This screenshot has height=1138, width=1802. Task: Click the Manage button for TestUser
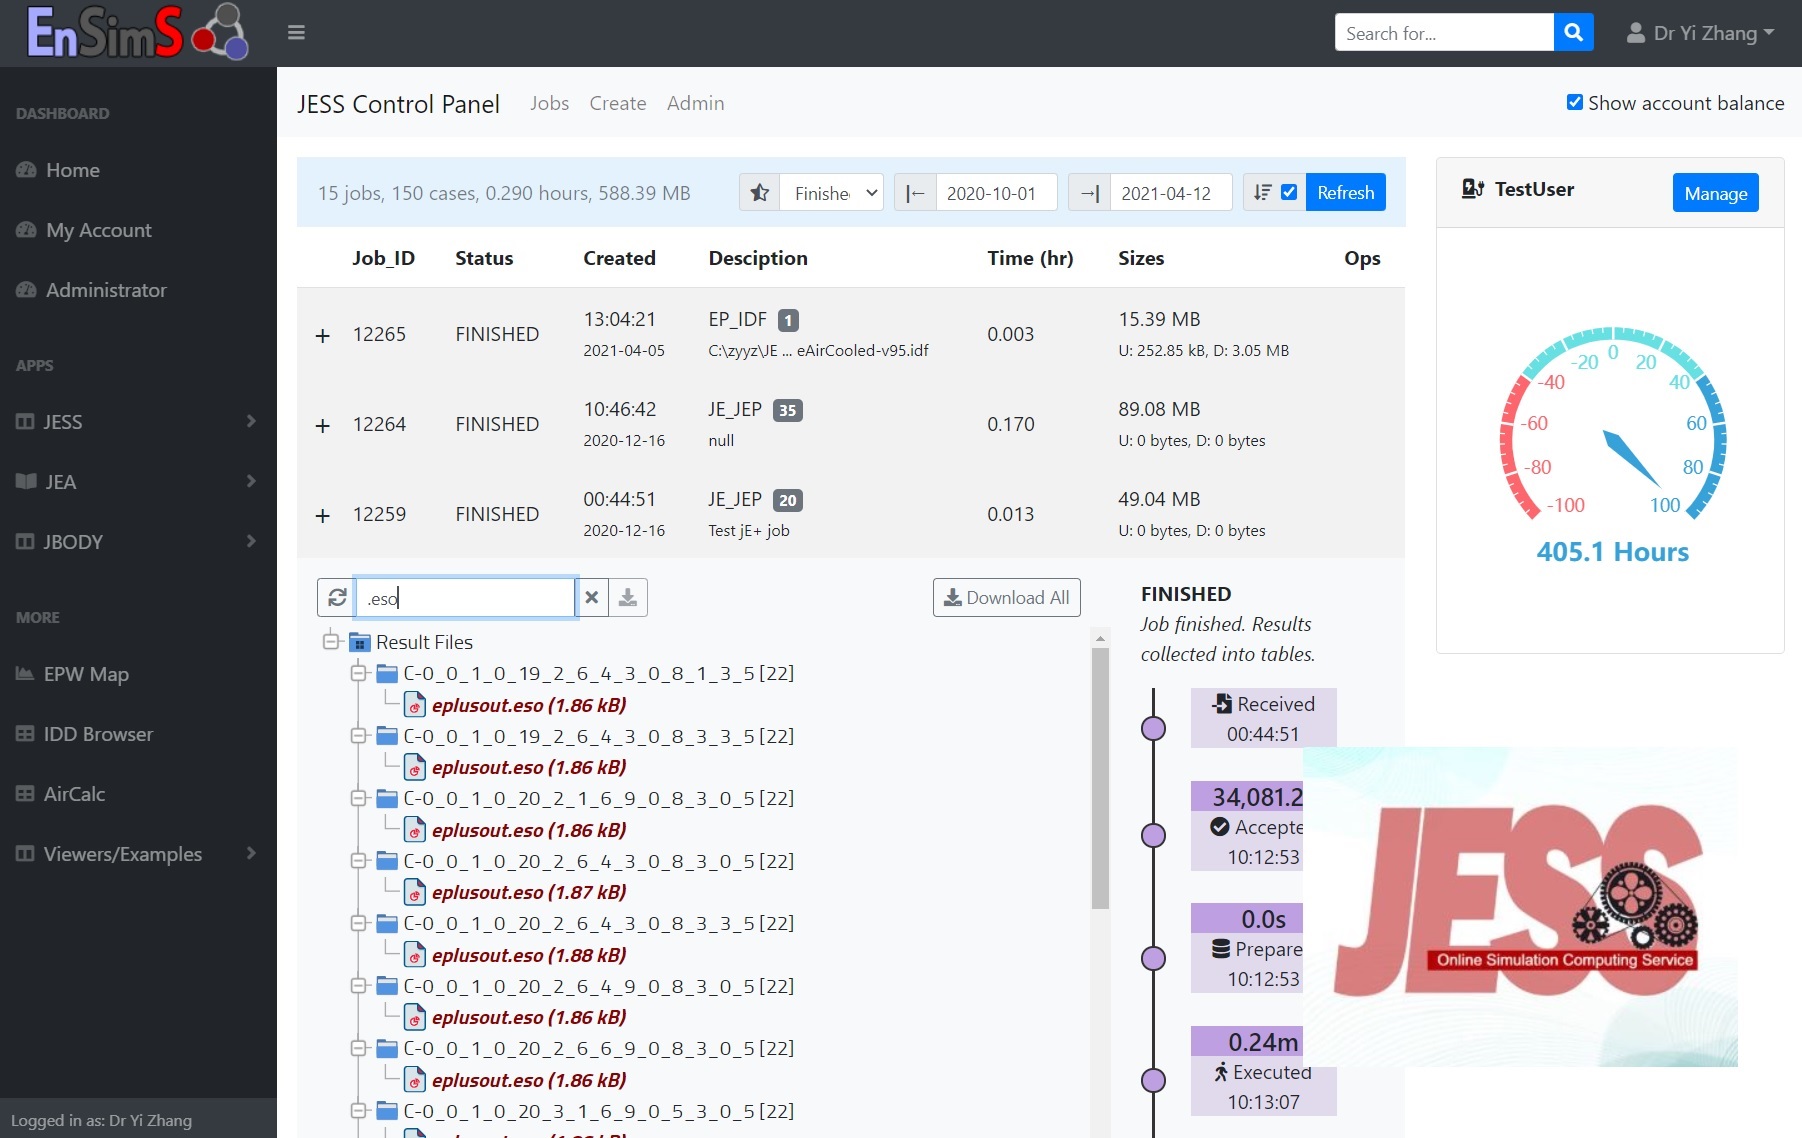tap(1715, 193)
